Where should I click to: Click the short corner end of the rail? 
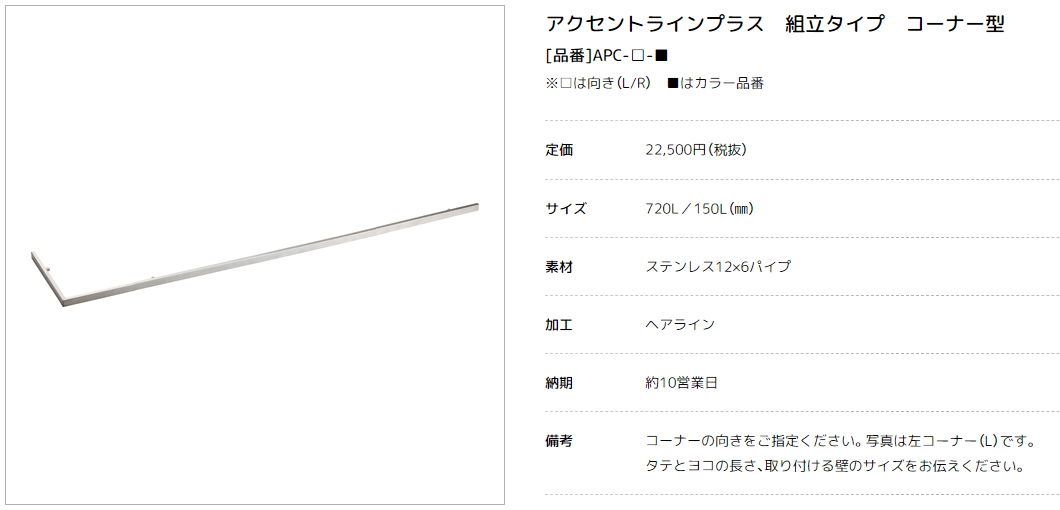46,278
